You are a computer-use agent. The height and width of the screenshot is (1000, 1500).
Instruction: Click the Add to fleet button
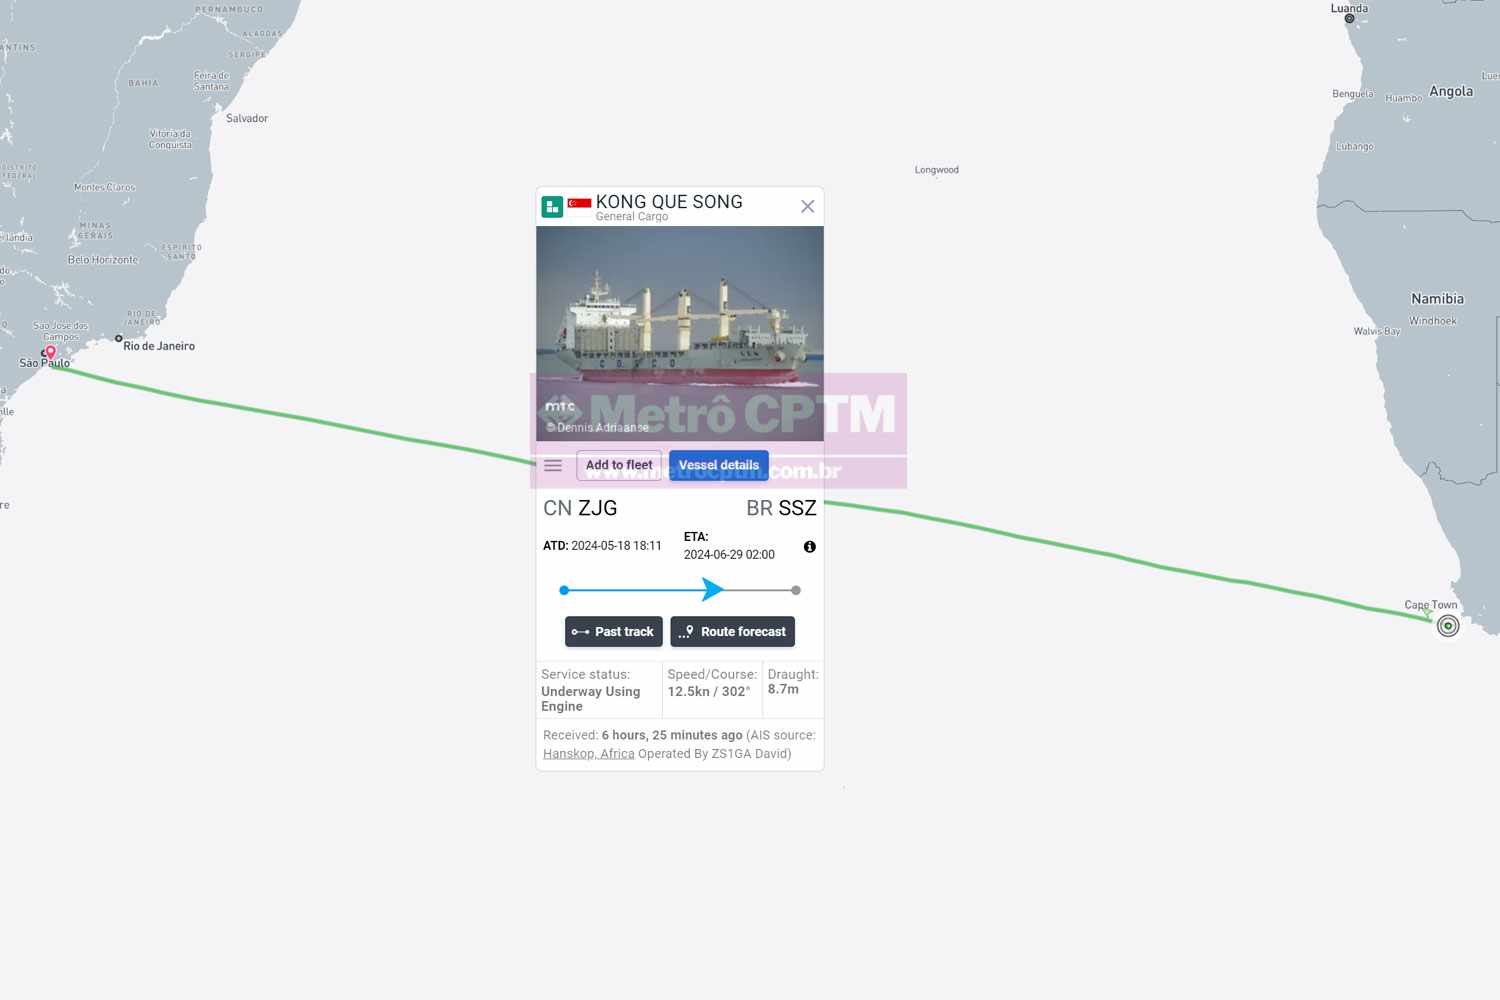click(x=619, y=465)
